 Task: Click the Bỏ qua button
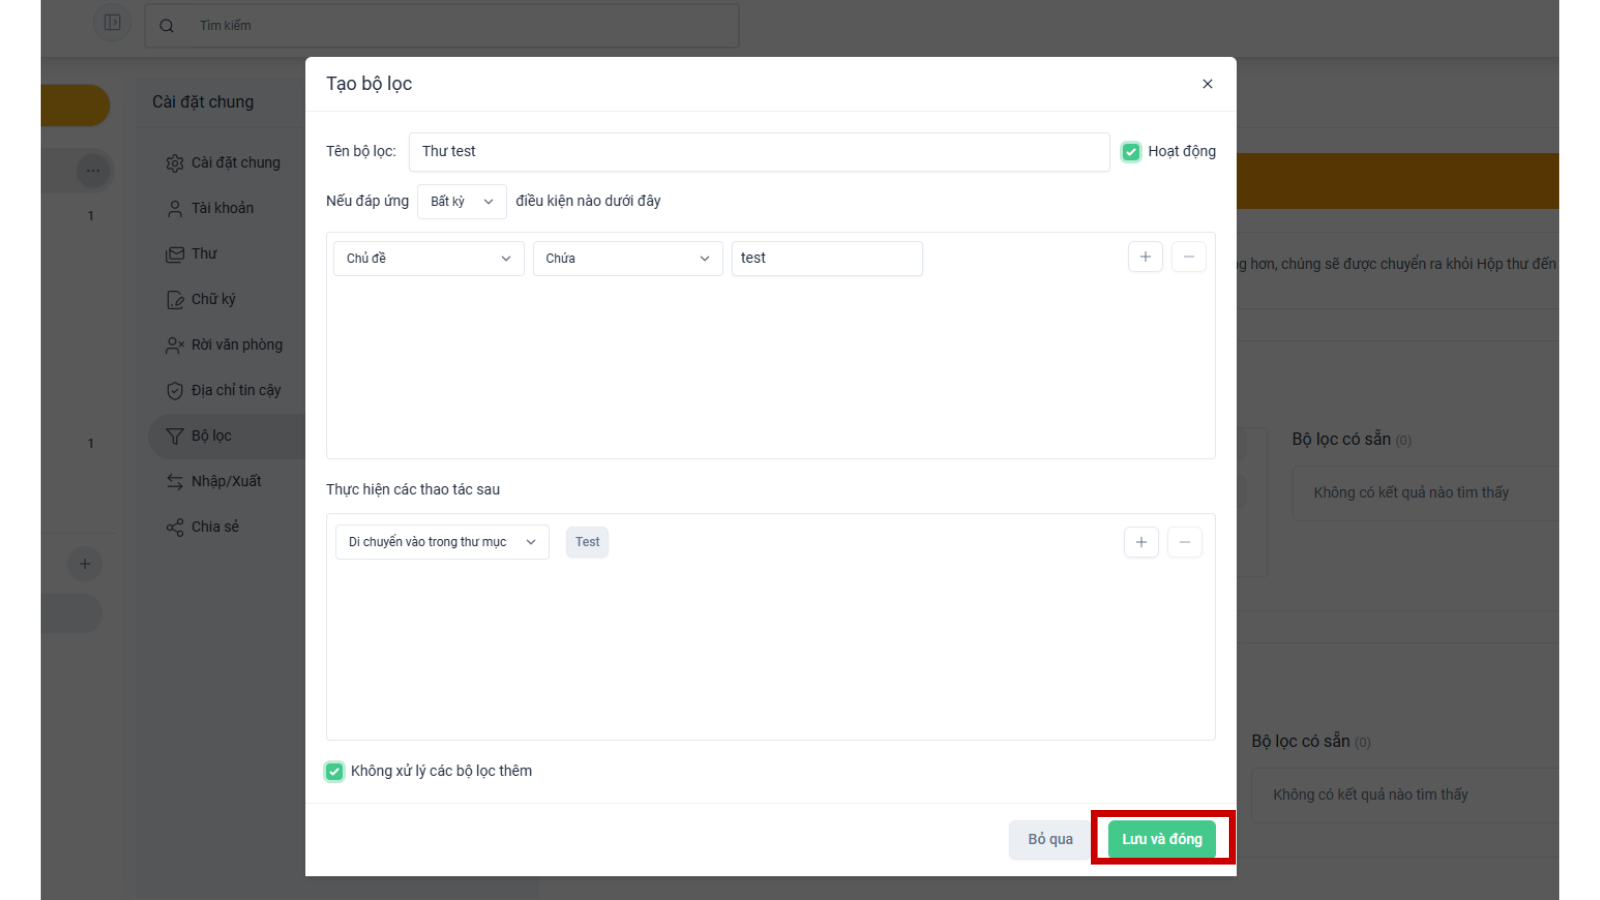pos(1050,839)
